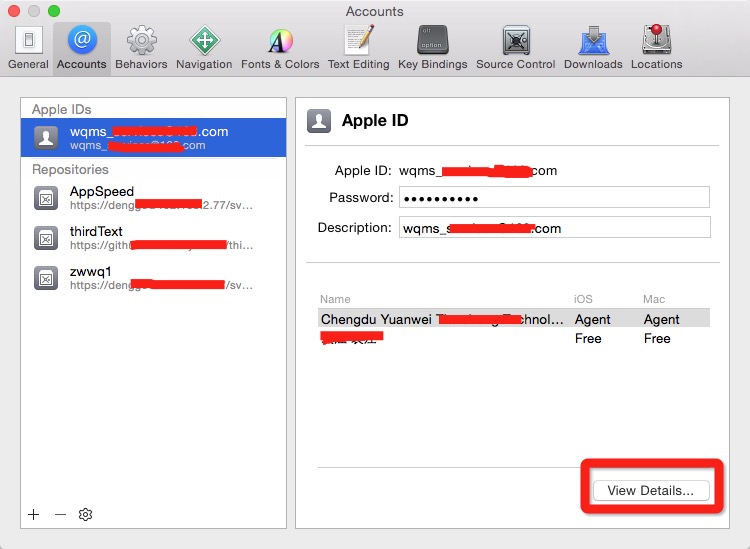Switch to Navigation preferences
The width and height of the screenshot is (750, 549).
point(204,48)
